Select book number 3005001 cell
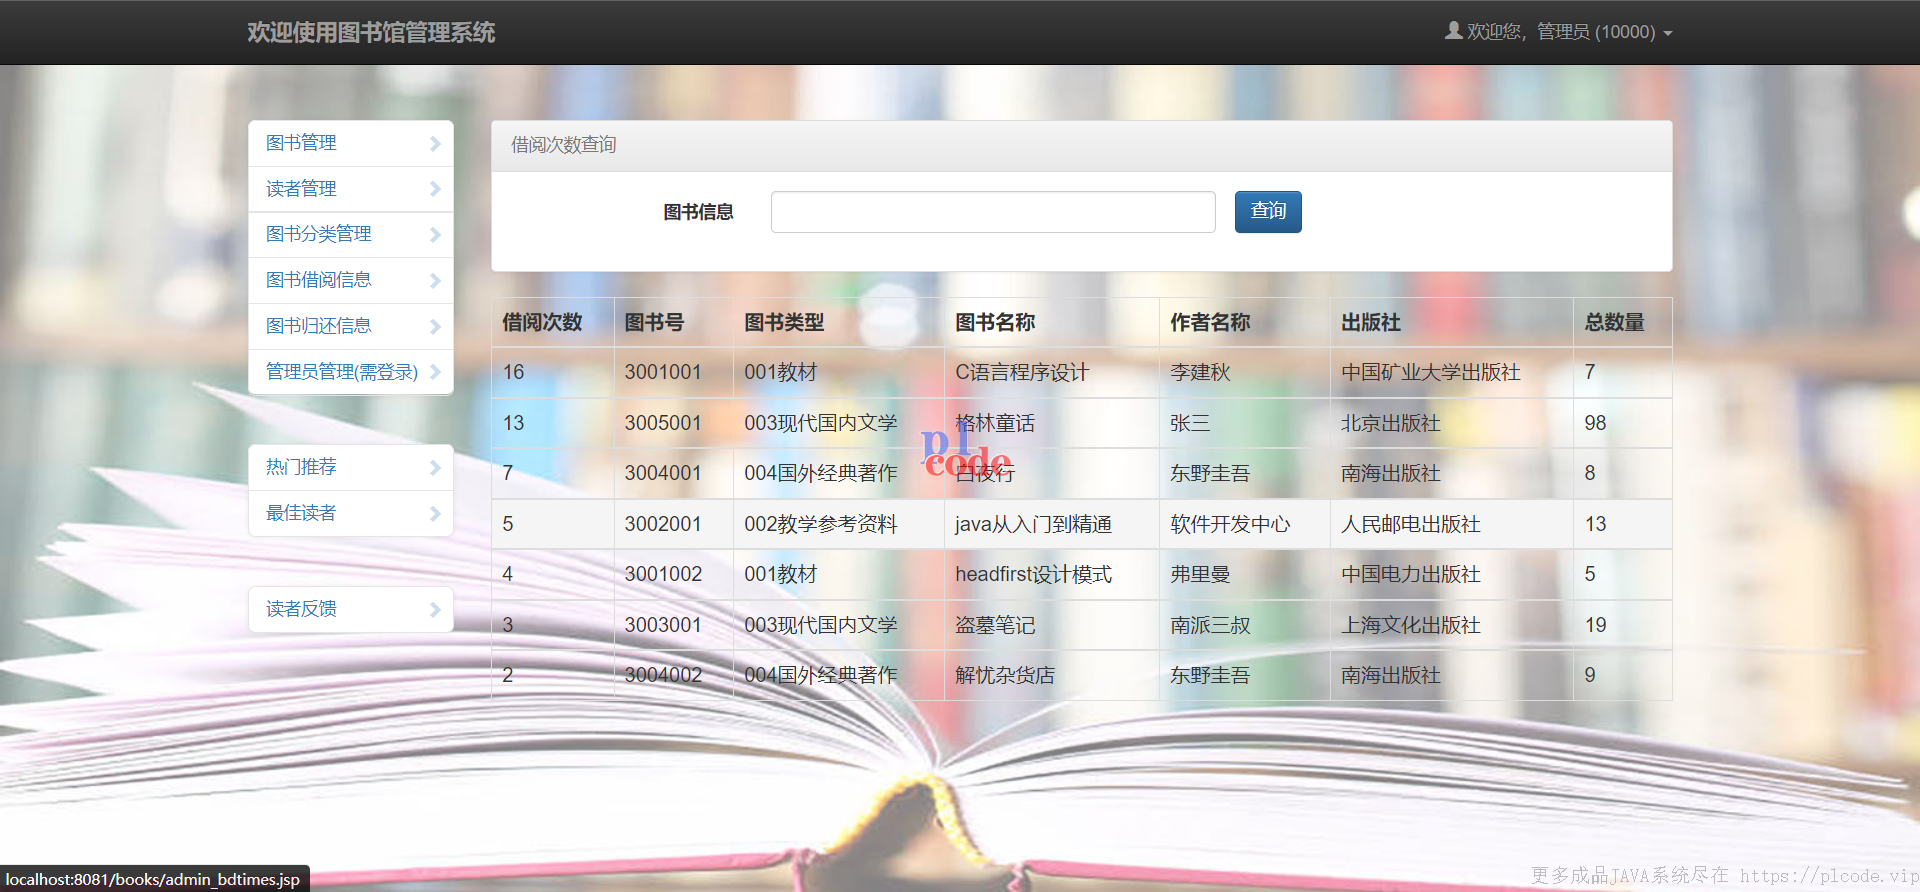The image size is (1920, 892). pos(673,423)
